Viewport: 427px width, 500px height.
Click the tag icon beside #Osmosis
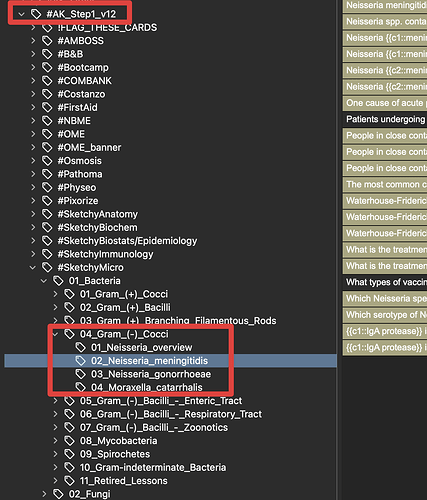[47, 161]
